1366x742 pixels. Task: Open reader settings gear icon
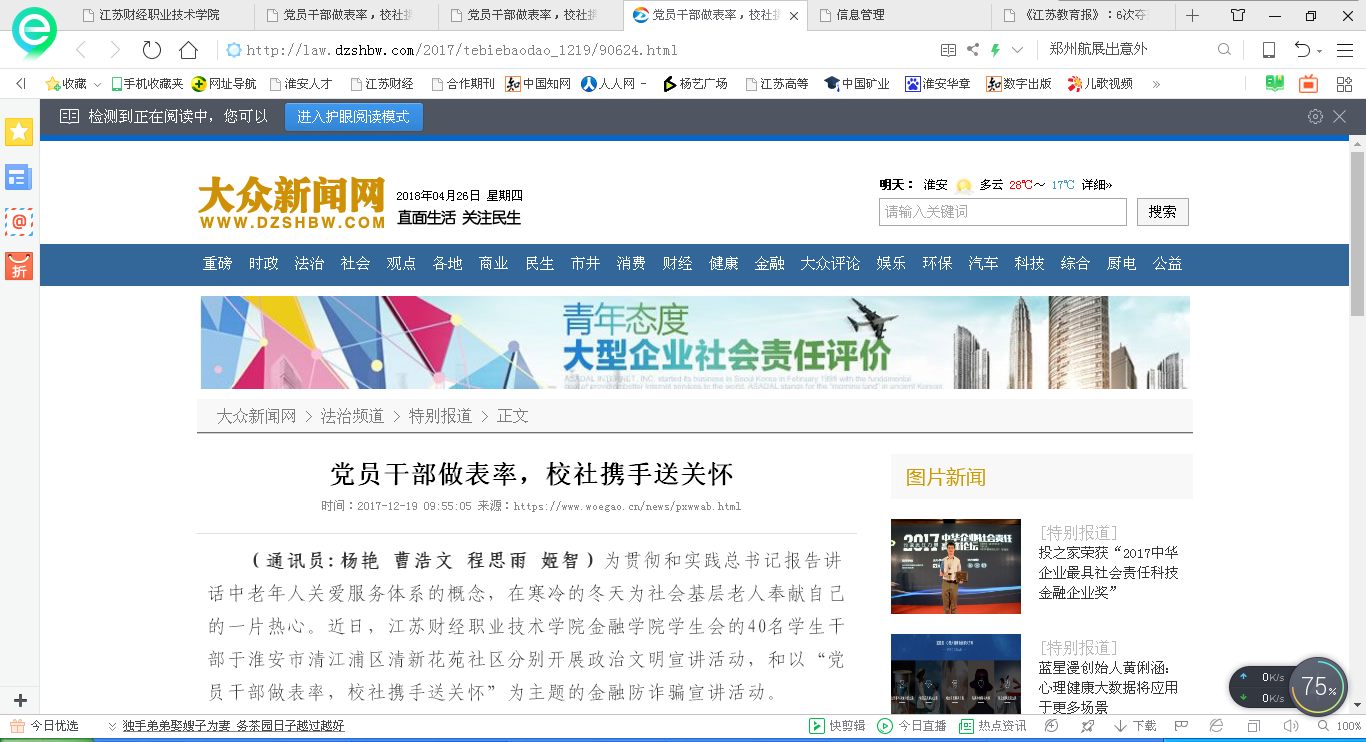point(1315,117)
